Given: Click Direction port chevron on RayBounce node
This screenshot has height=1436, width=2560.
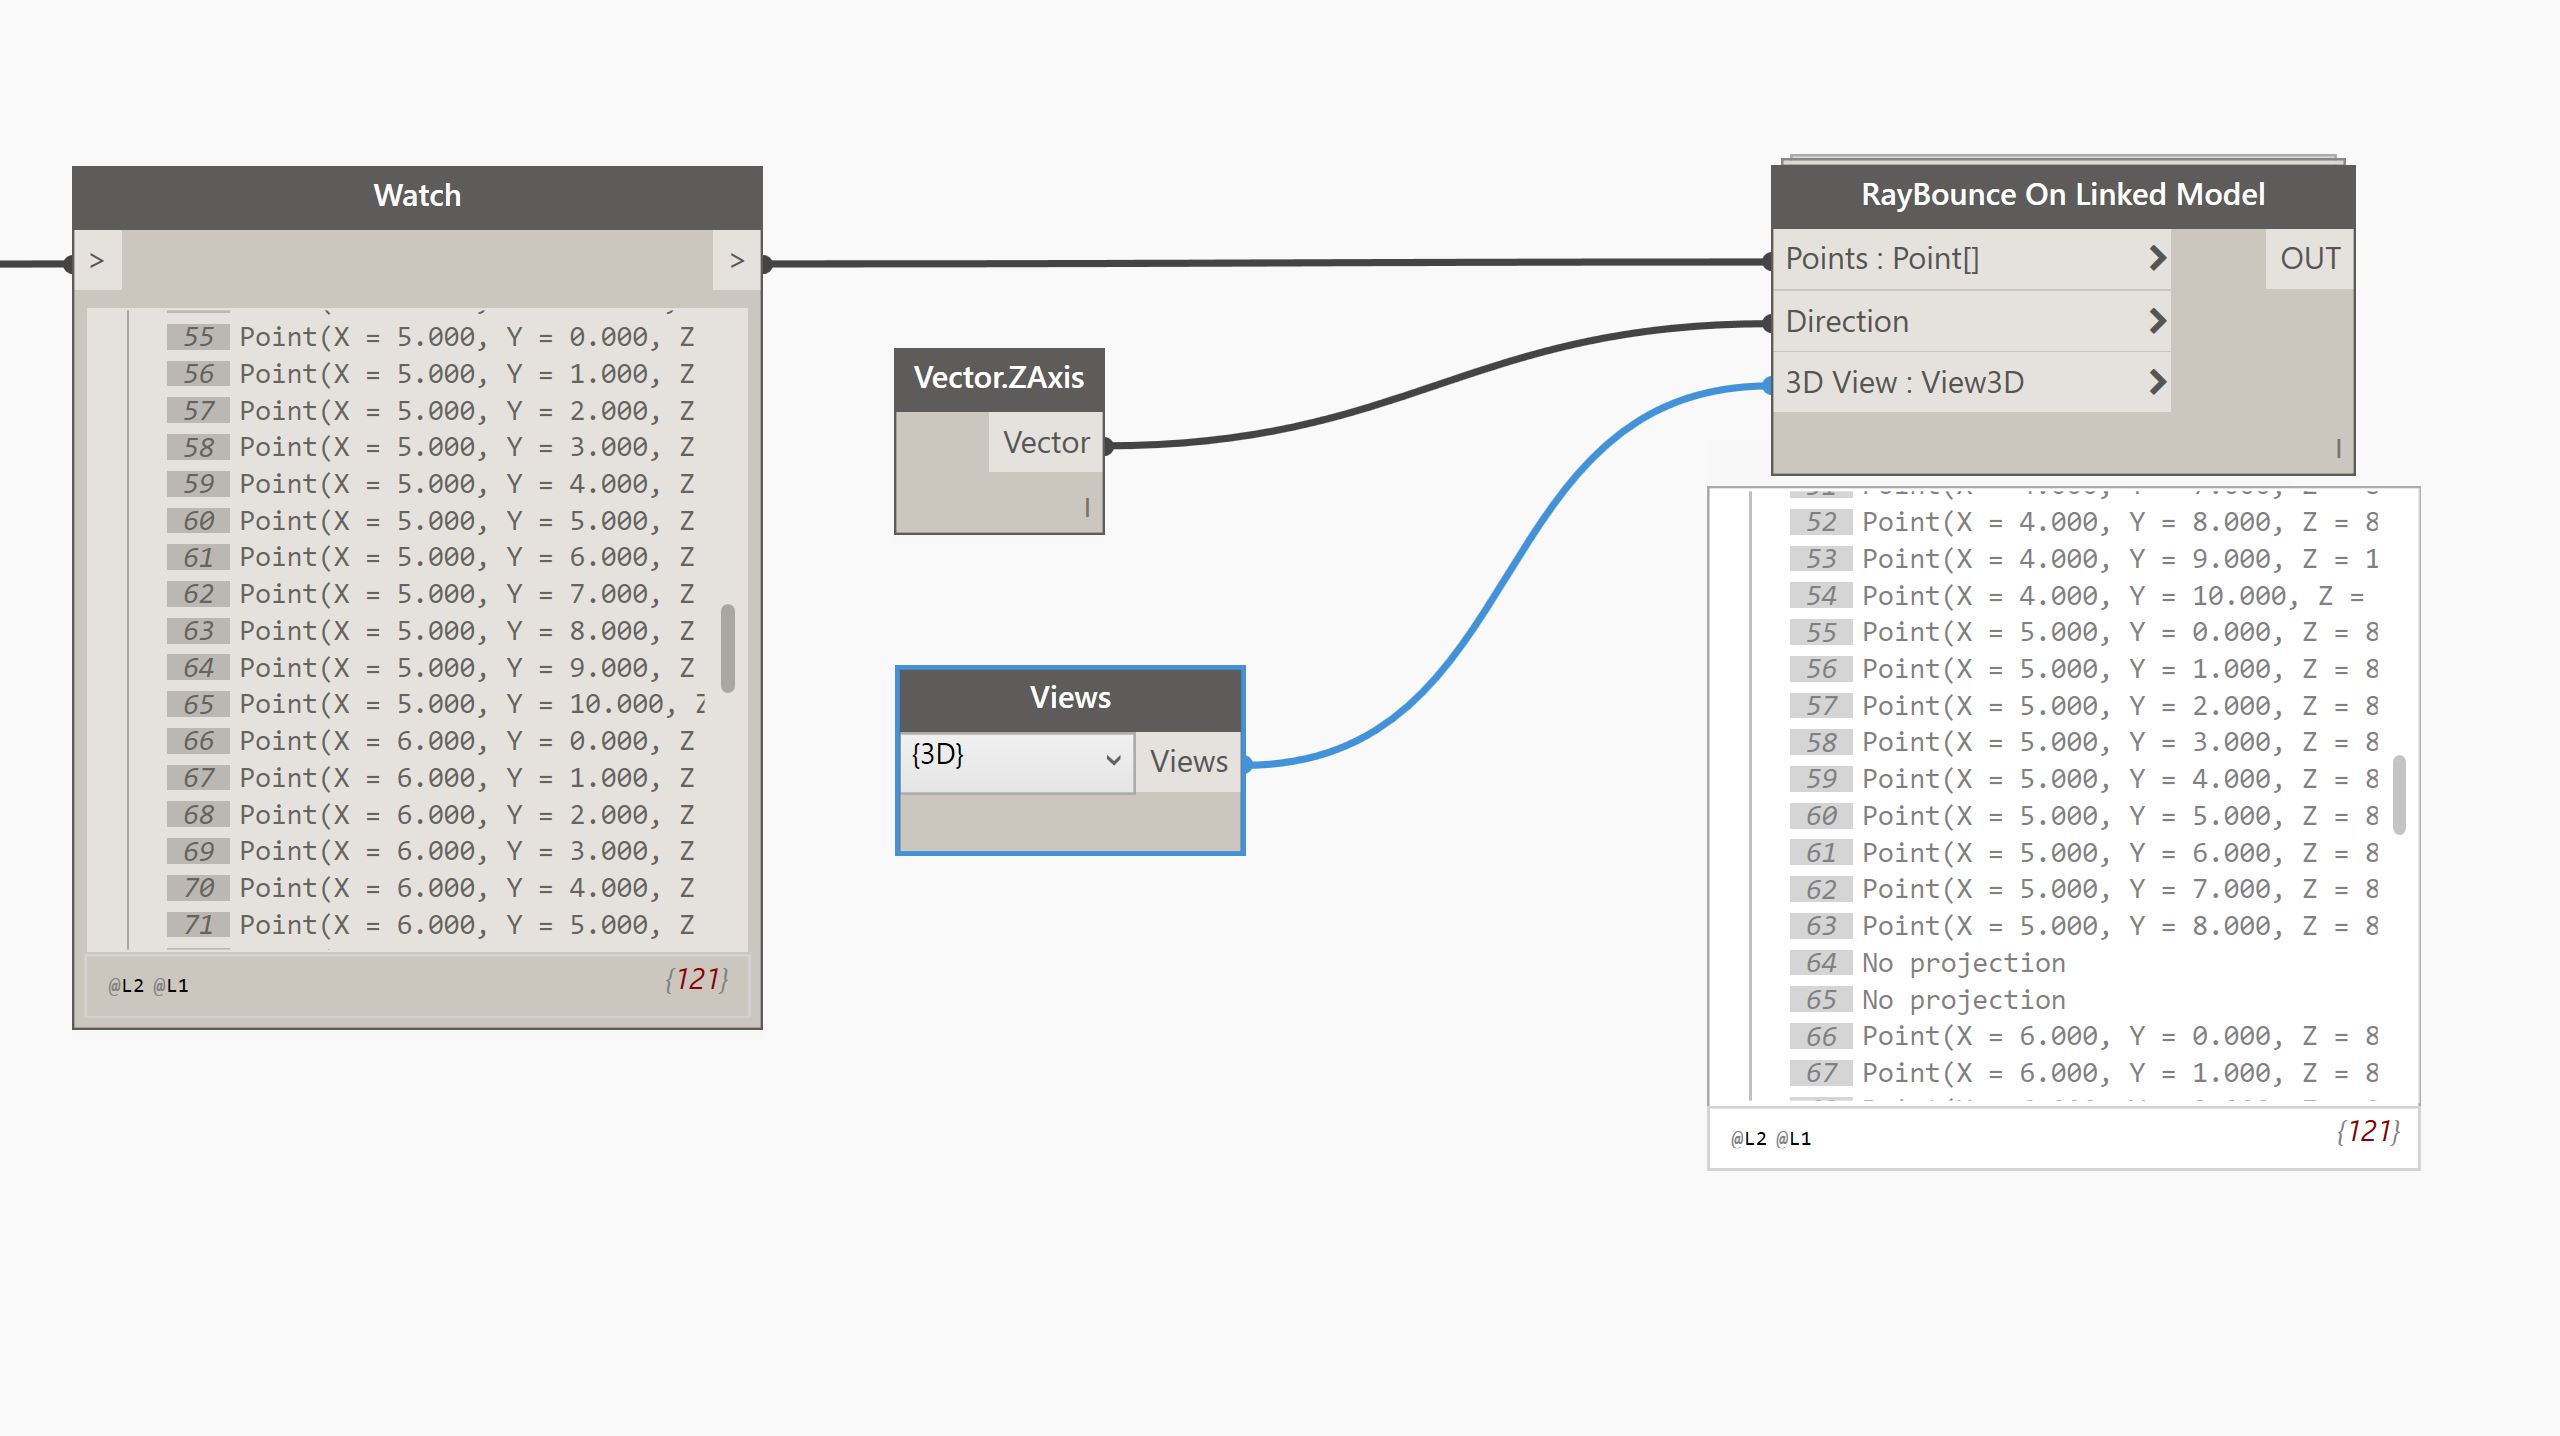Looking at the screenshot, I should click(2157, 321).
